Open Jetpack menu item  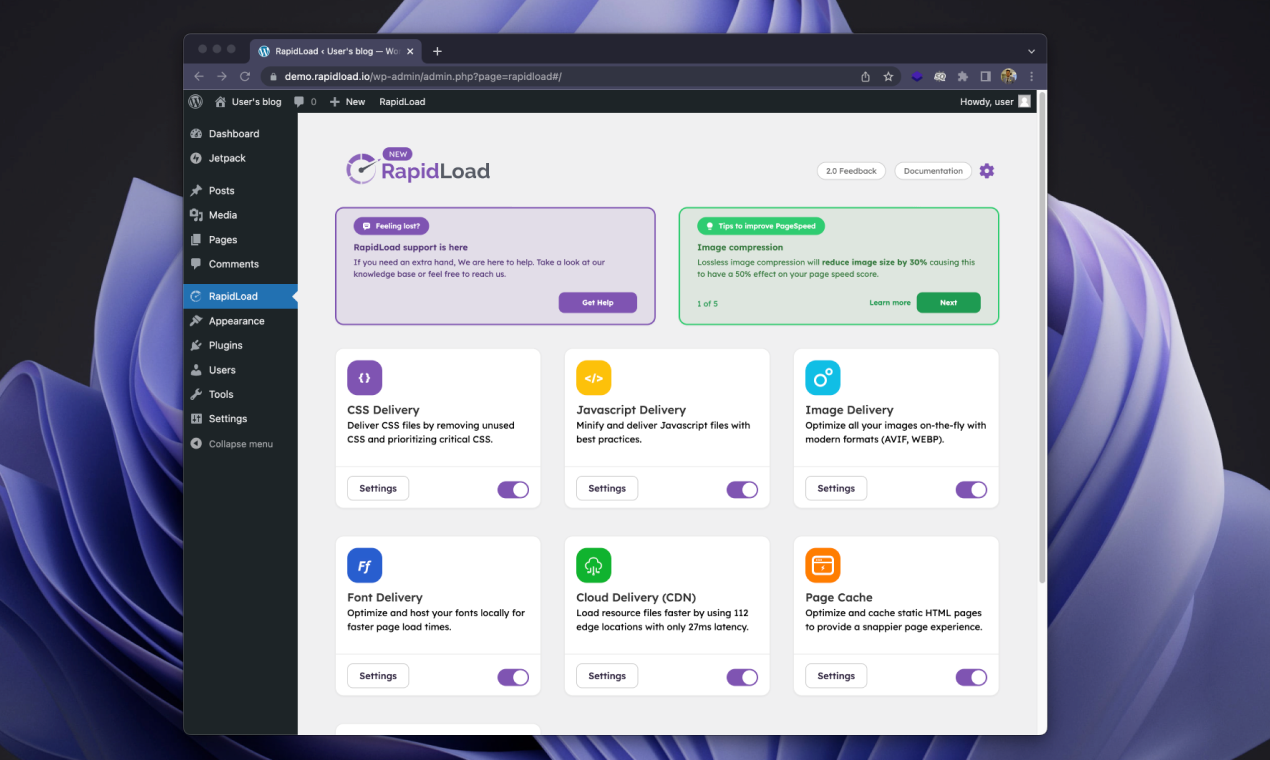pyautogui.click(x=240, y=158)
